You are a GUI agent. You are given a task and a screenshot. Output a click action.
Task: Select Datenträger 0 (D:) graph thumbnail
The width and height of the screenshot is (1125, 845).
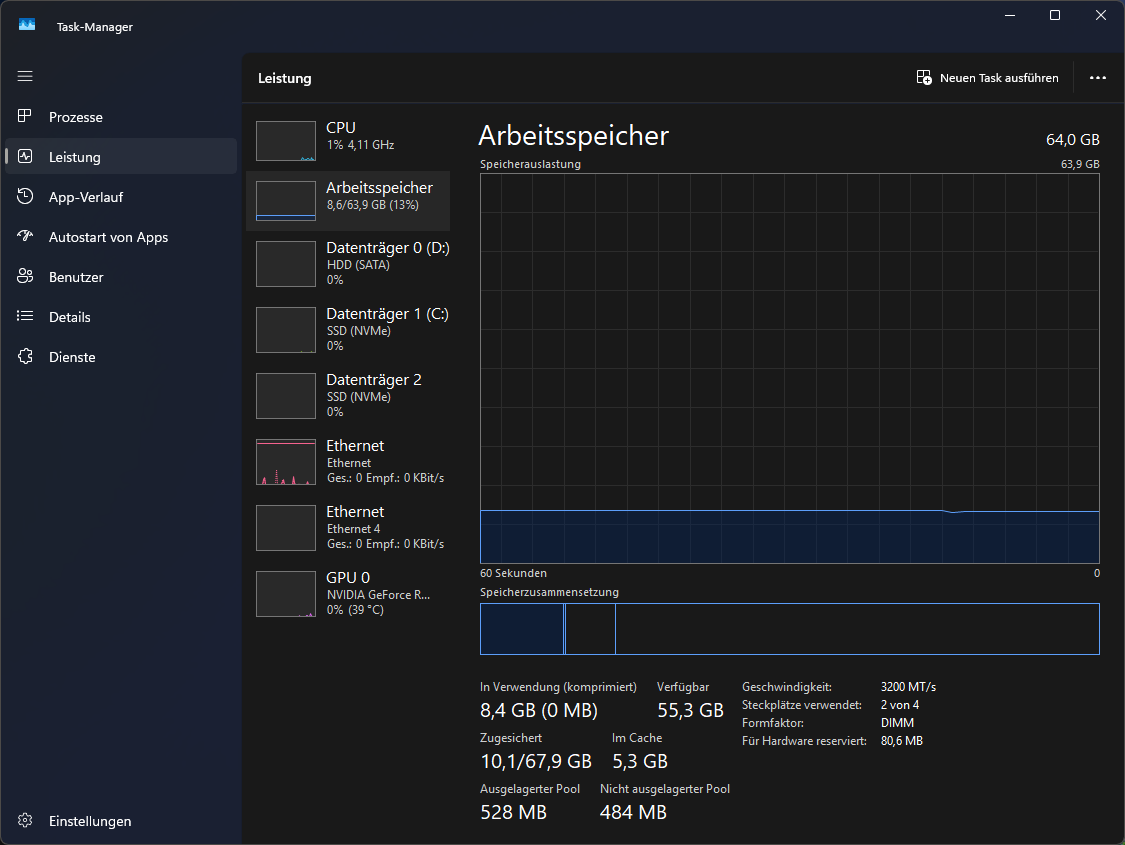pyautogui.click(x=286, y=264)
